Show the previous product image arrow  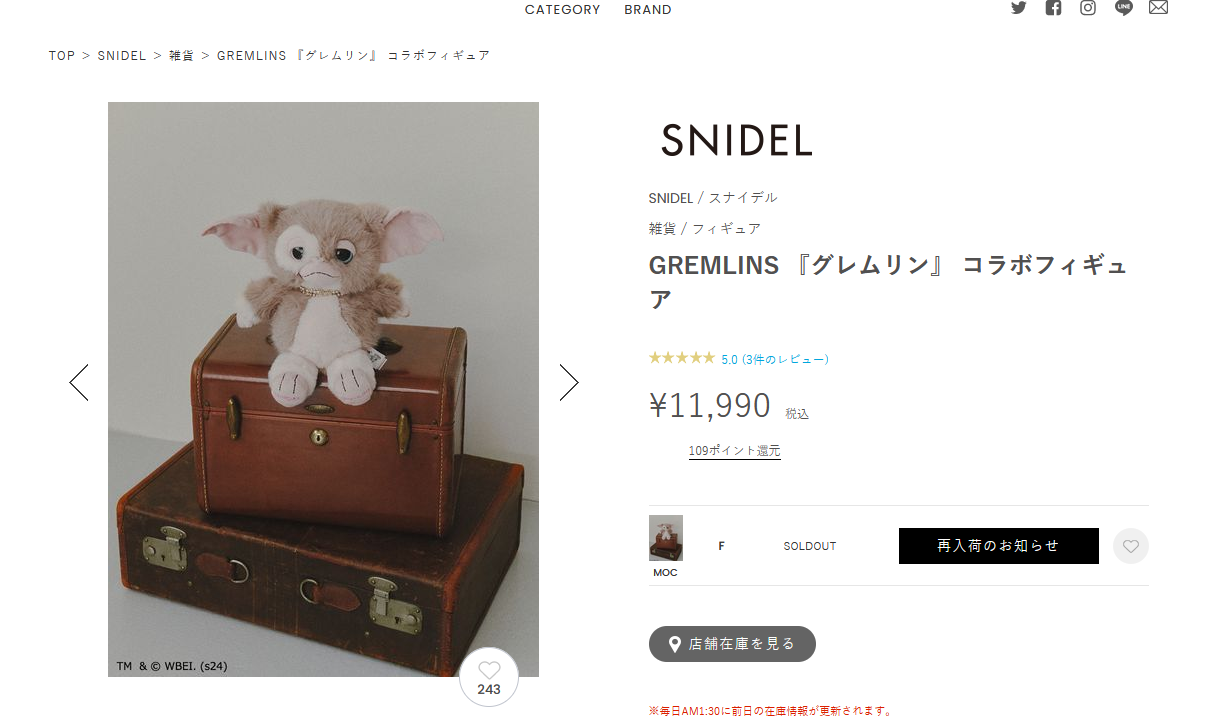79,382
